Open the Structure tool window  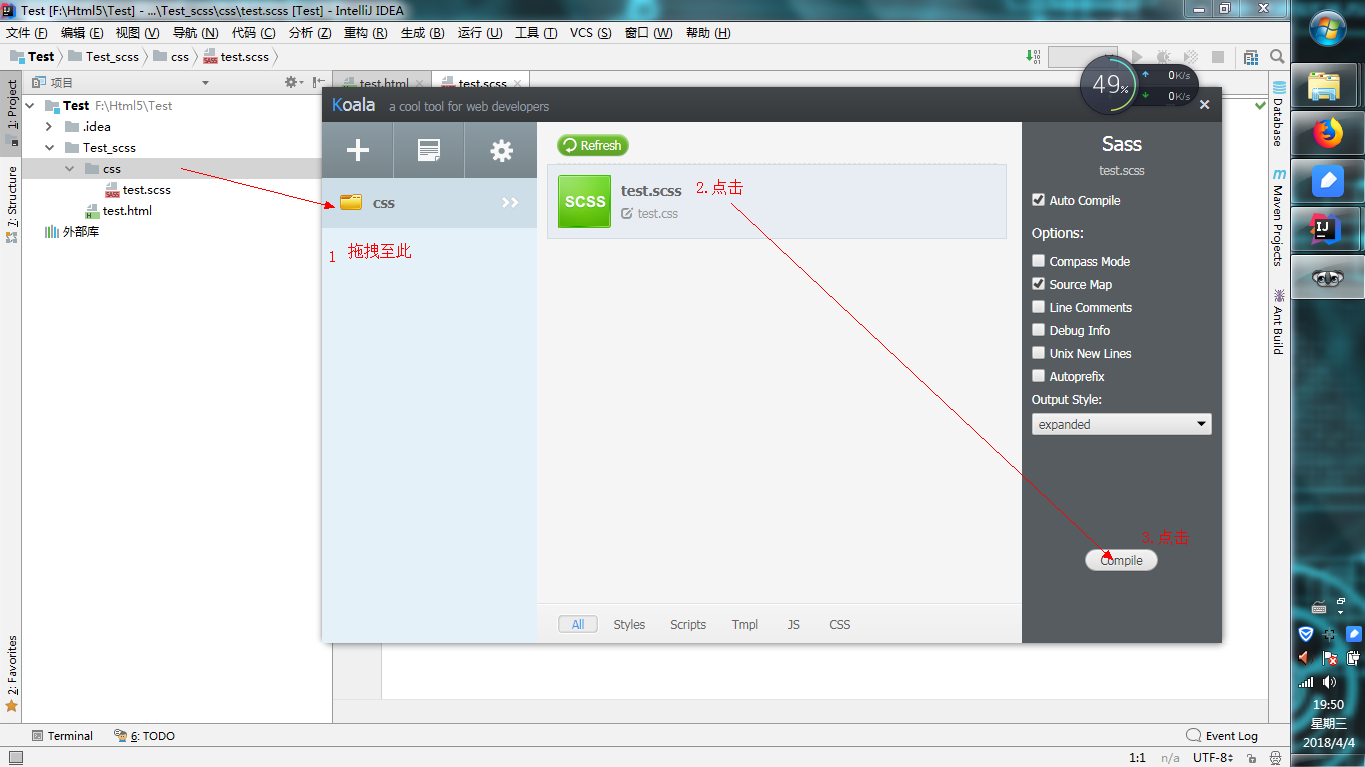[12, 204]
